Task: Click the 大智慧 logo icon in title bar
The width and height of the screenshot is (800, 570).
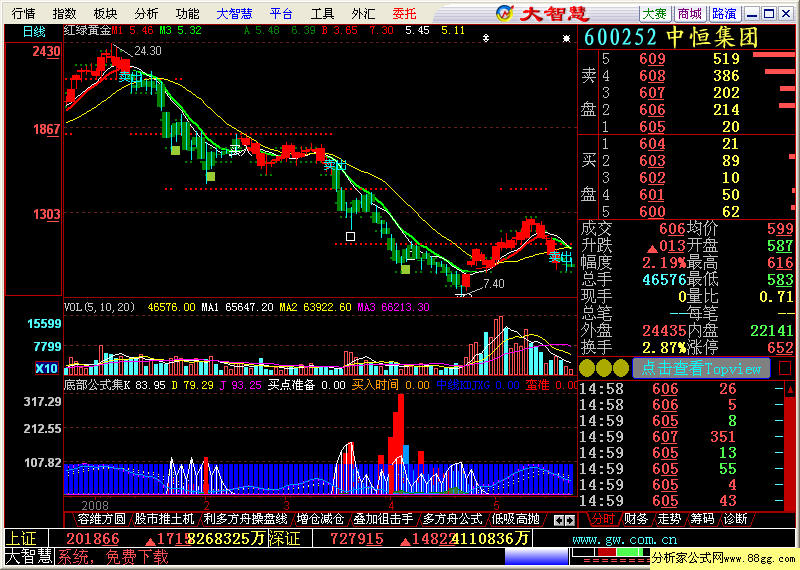Action: [504, 13]
